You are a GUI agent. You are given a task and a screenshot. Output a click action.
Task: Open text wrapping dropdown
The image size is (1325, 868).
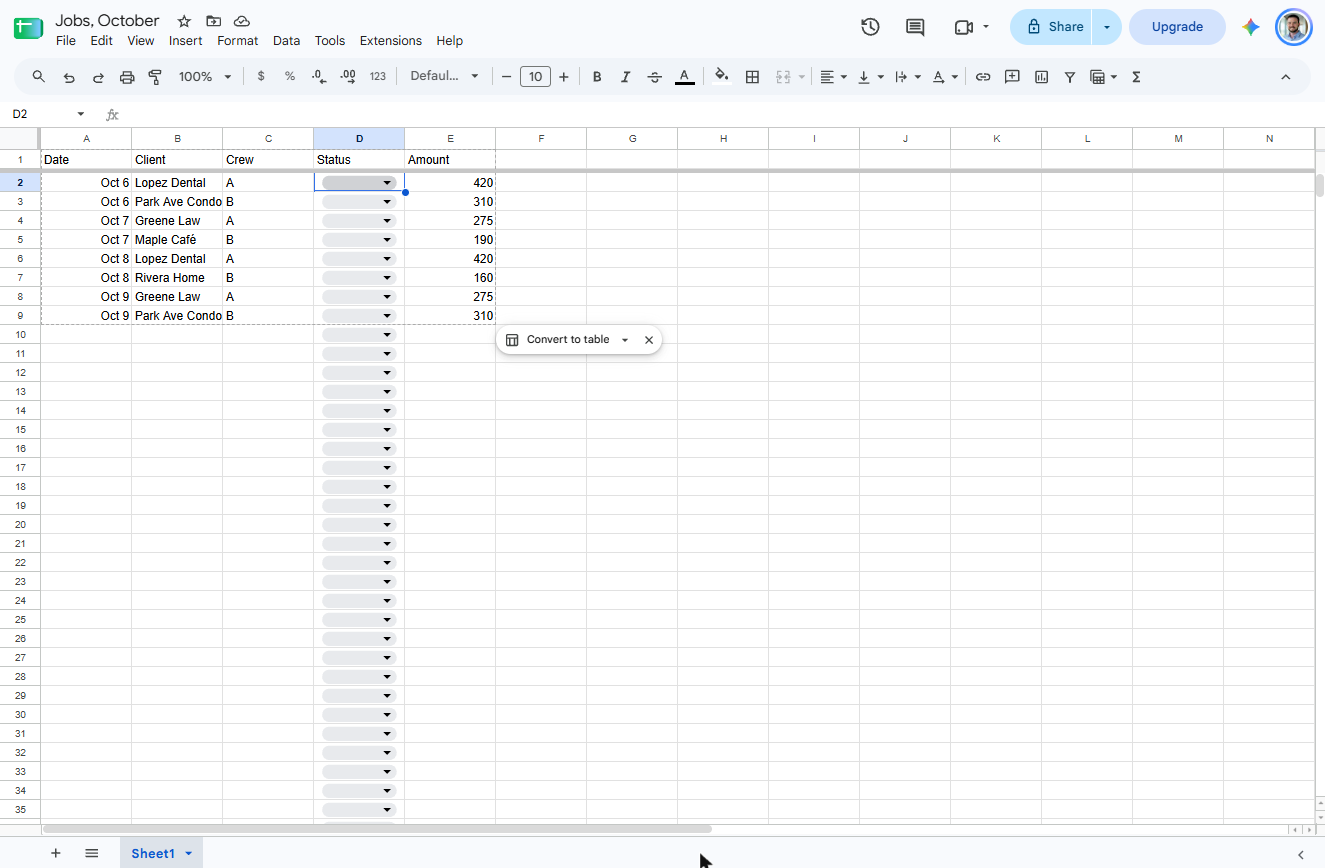pyautogui.click(x=907, y=77)
